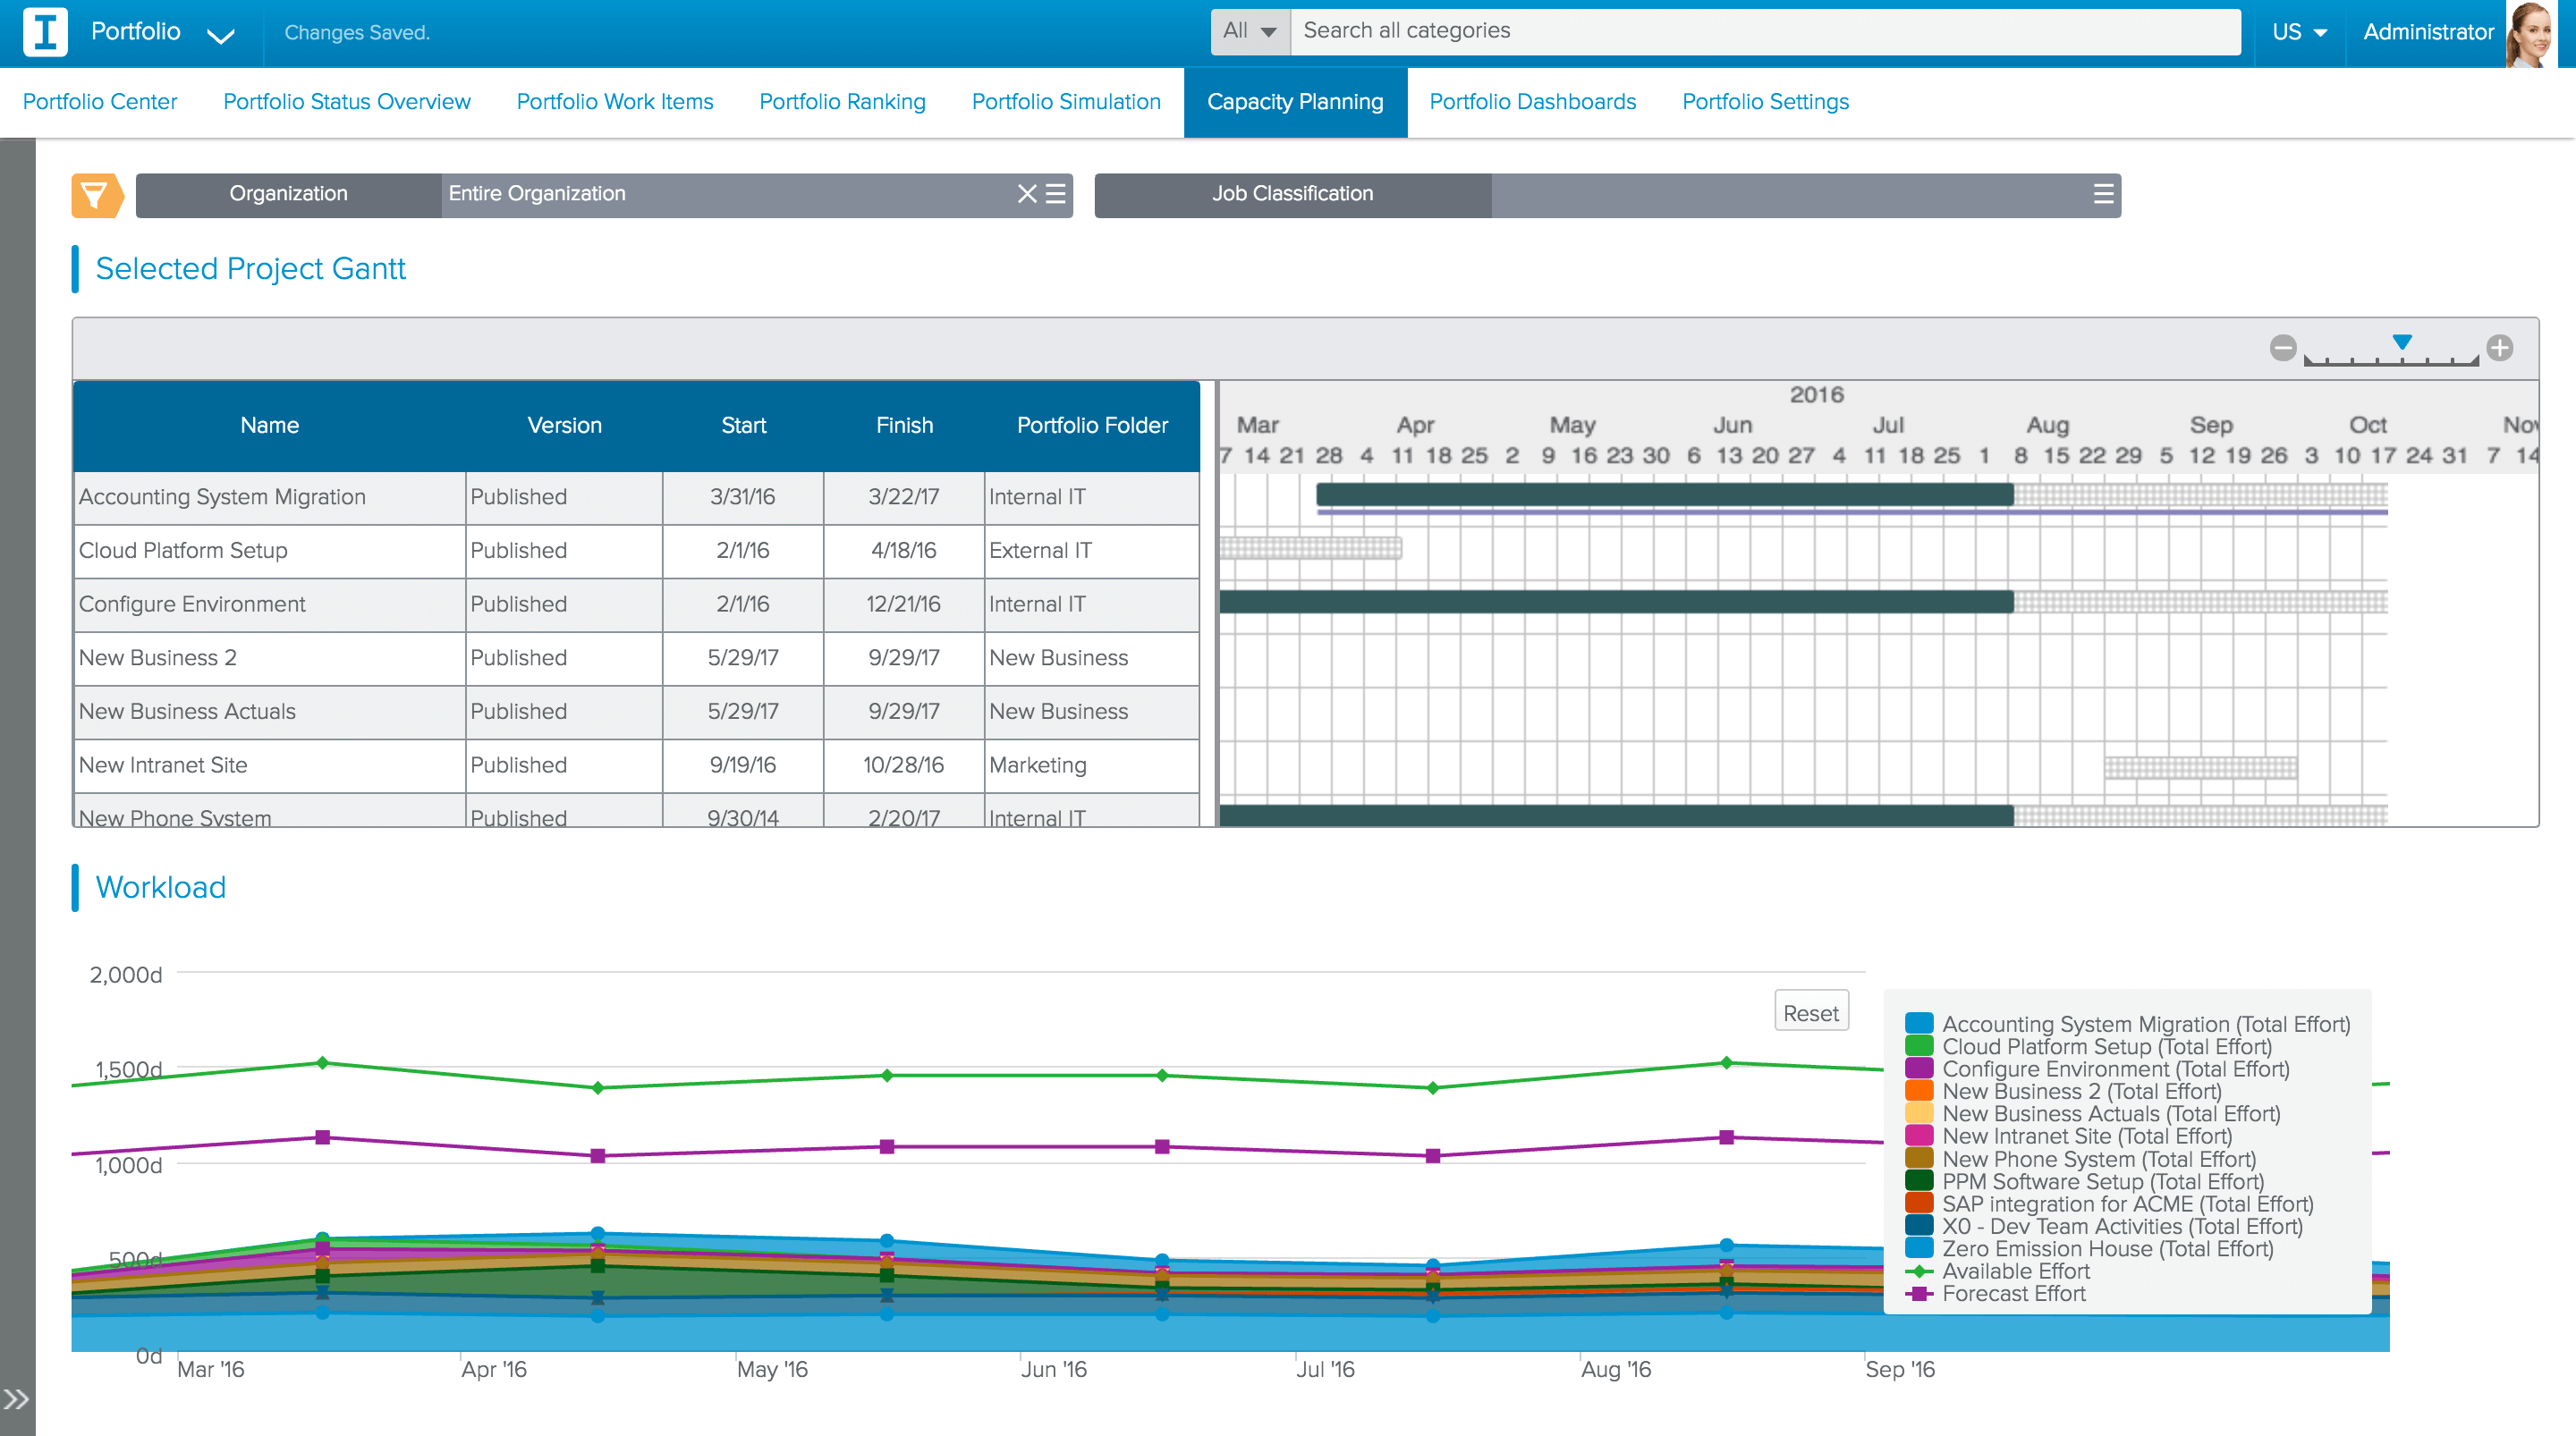Toggle Available Effort series in legend
Image resolution: width=2576 pixels, height=1436 pixels.
click(x=2015, y=1271)
